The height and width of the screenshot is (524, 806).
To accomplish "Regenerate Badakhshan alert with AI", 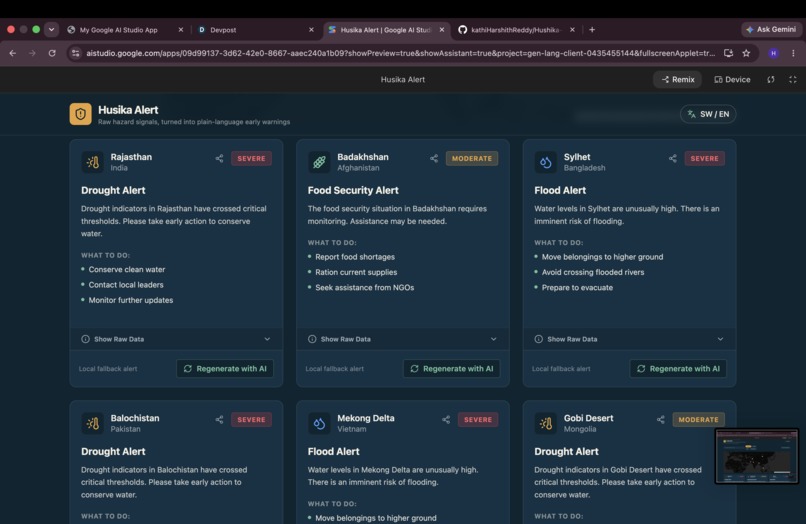I will [452, 369].
